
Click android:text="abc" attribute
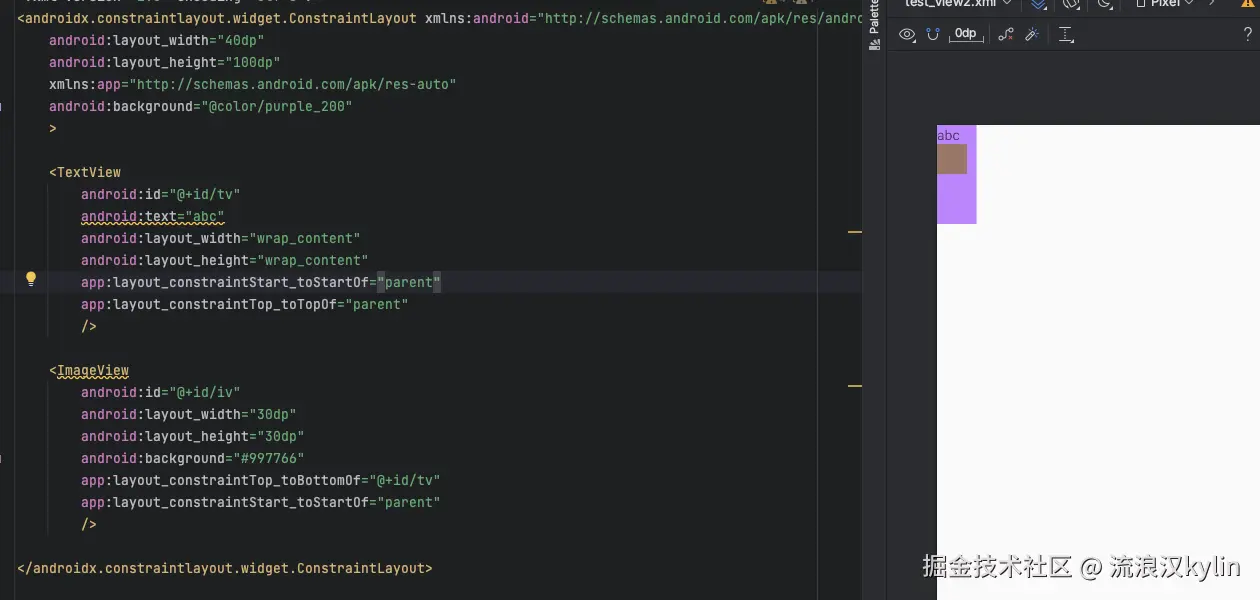153,216
